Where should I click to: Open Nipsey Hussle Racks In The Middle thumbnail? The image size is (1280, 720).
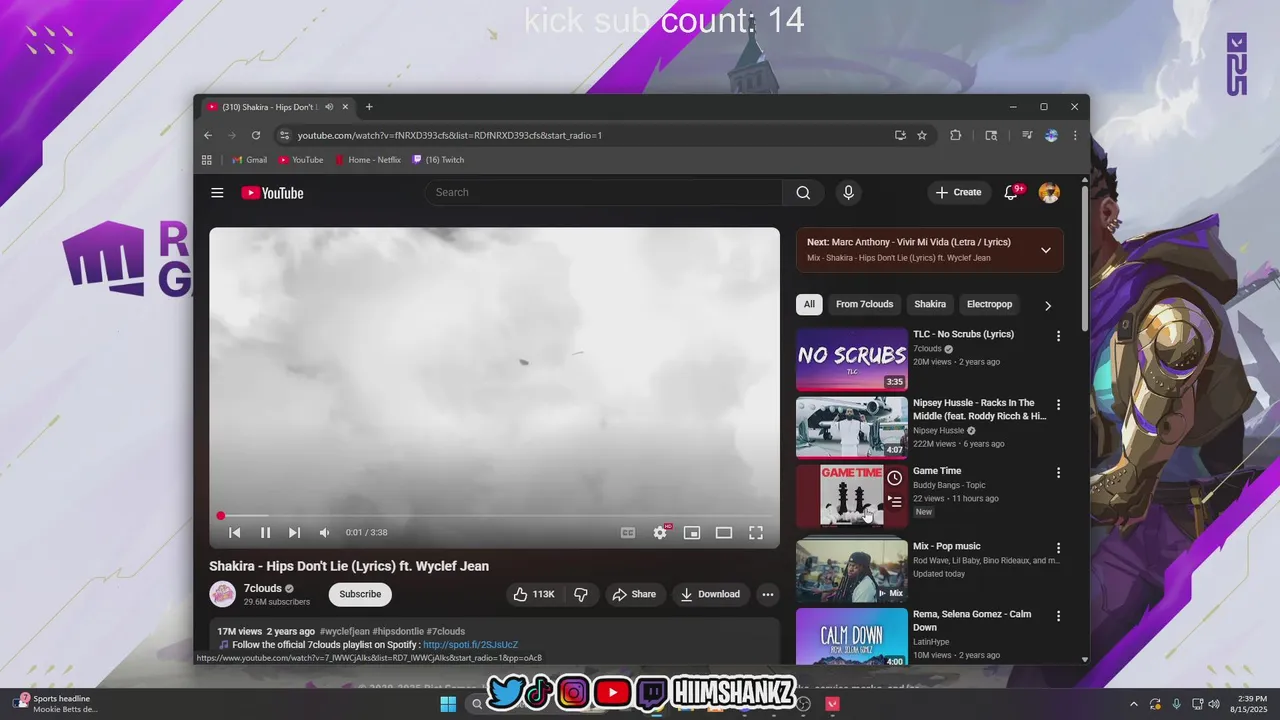point(851,428)
